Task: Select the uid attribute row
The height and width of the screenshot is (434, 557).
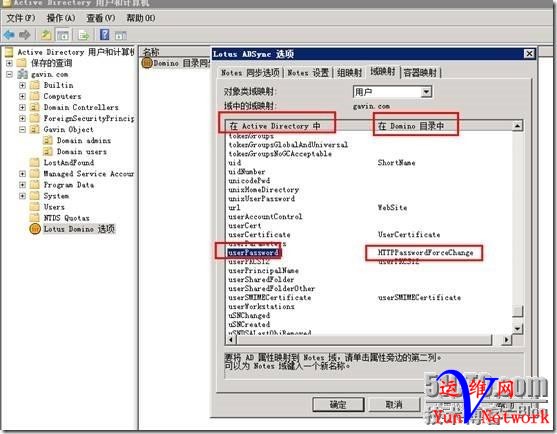Action: coord(234,163)
